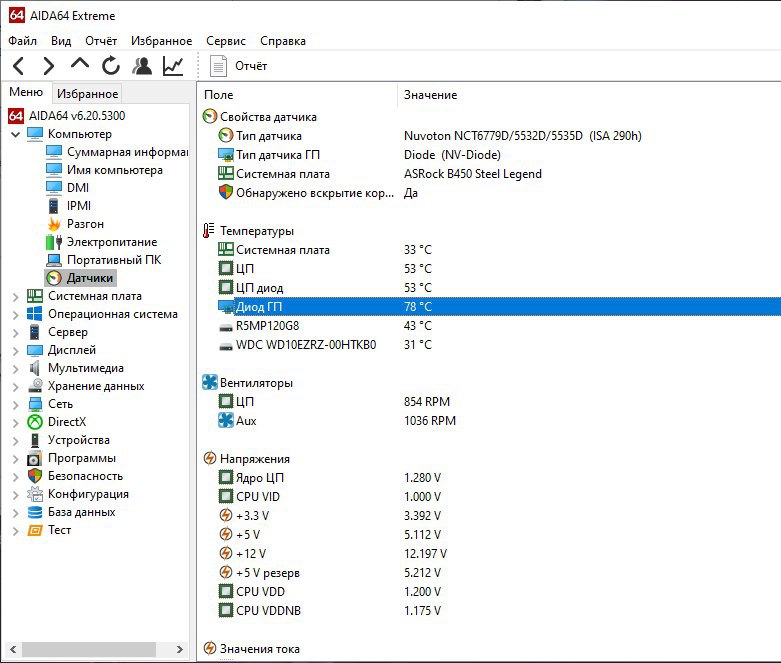Open the Отчёт menu in menu bar
Viewport: 781px width, 663px height.
point(101,41)
